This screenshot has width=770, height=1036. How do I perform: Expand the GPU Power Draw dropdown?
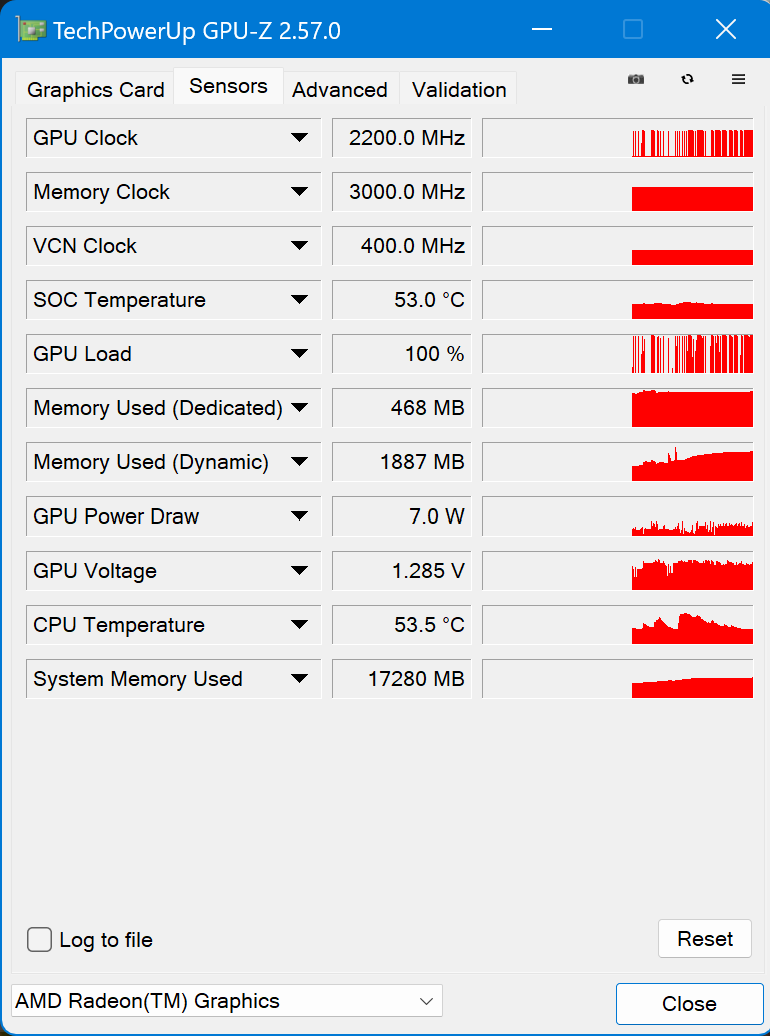click(299, 516)
